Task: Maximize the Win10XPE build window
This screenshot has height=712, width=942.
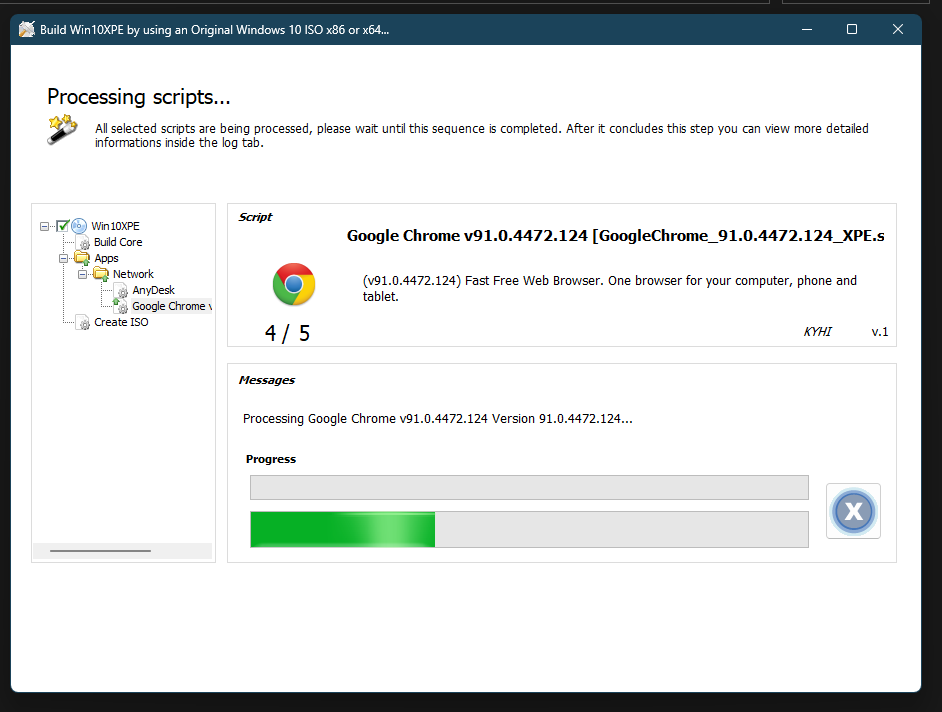Action: (852, 29)
